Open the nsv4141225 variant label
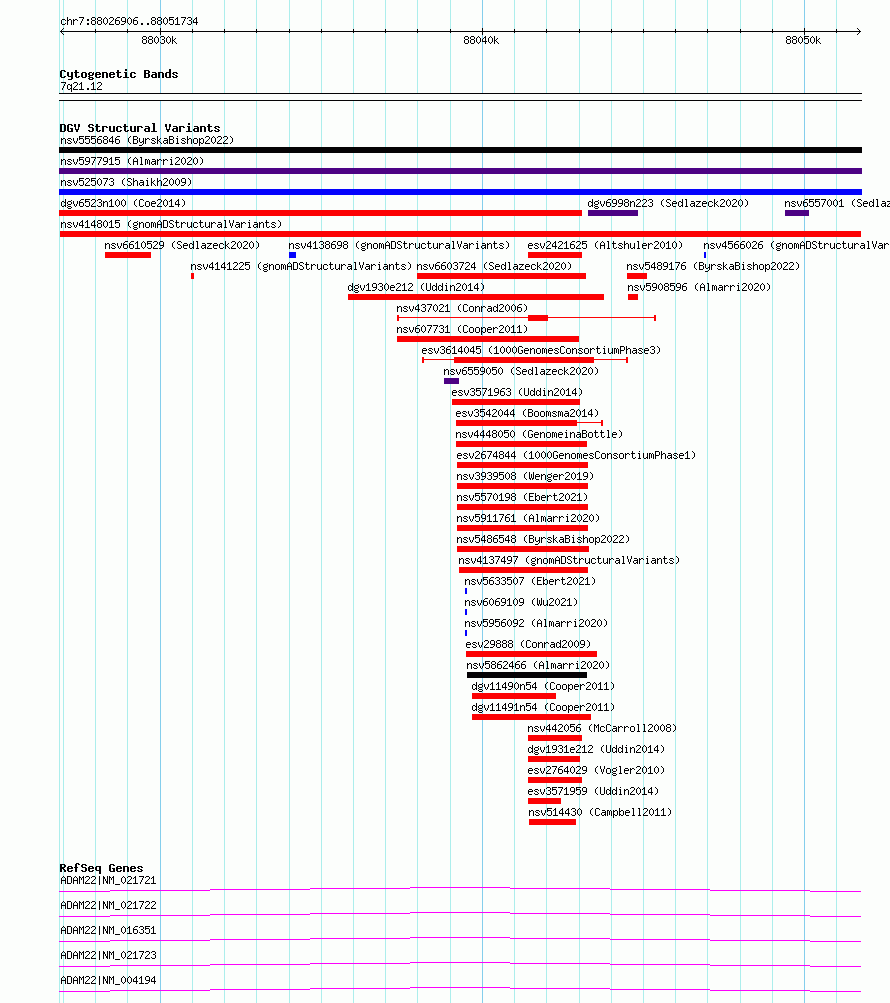 [301, 267]
